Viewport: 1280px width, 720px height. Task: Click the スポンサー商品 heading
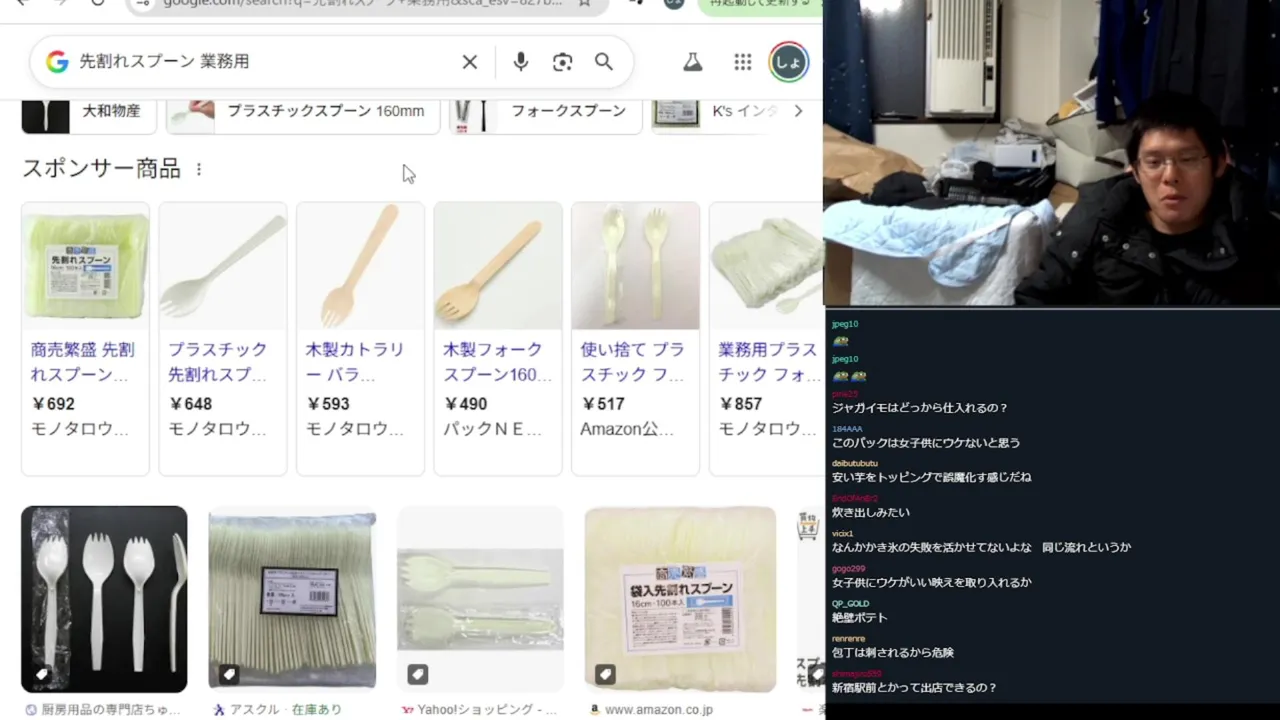coord(101,169)
